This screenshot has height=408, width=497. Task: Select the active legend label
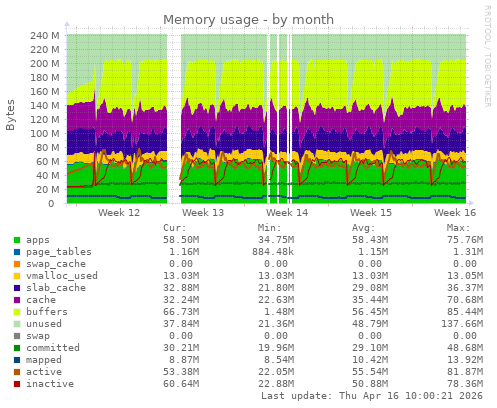[x=44, y=372]
